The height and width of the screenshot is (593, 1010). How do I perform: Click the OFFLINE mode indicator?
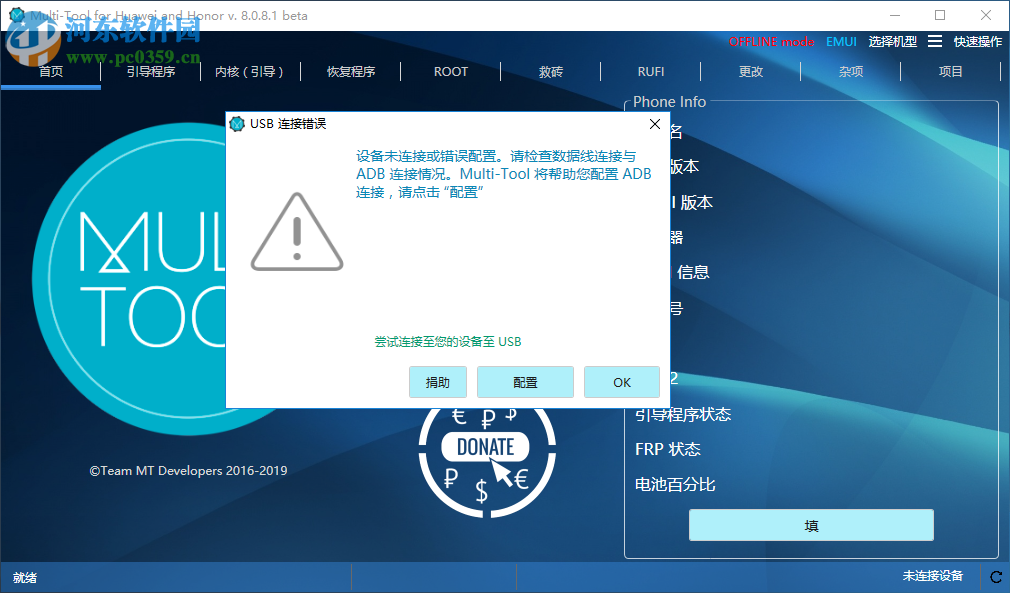tap(772, 41)
